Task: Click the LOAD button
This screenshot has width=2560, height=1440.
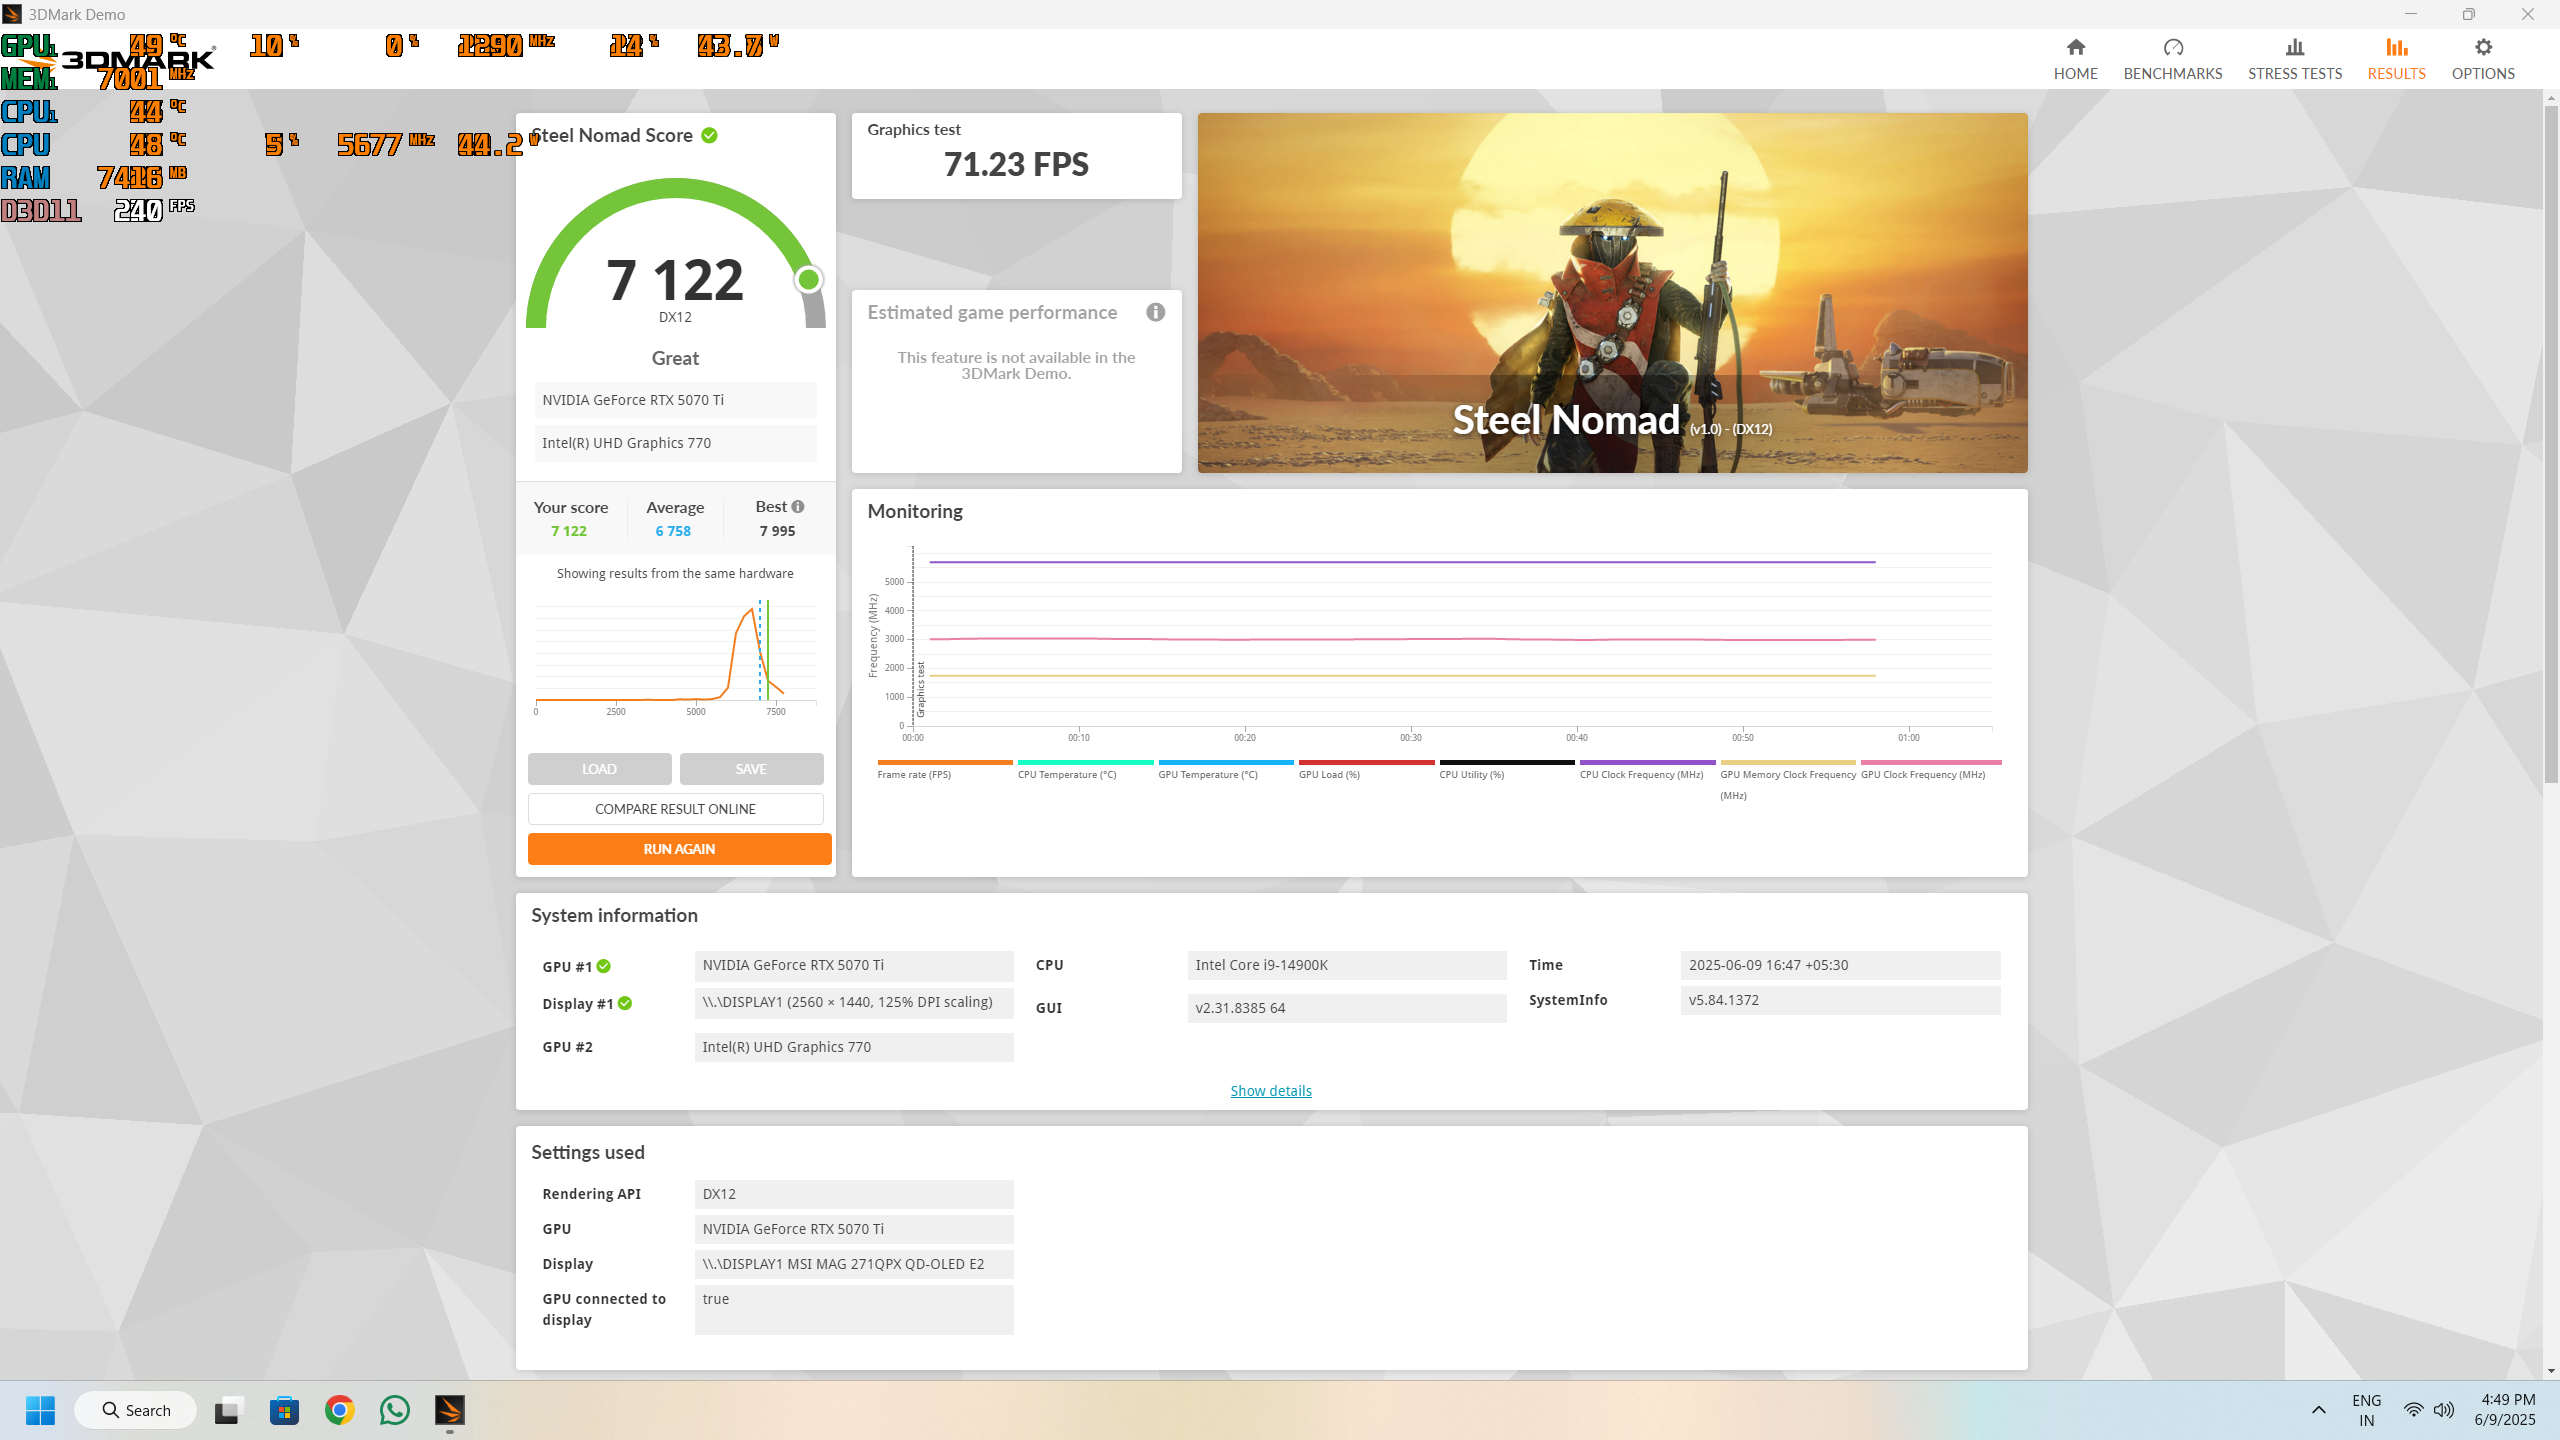Action: 599,769
